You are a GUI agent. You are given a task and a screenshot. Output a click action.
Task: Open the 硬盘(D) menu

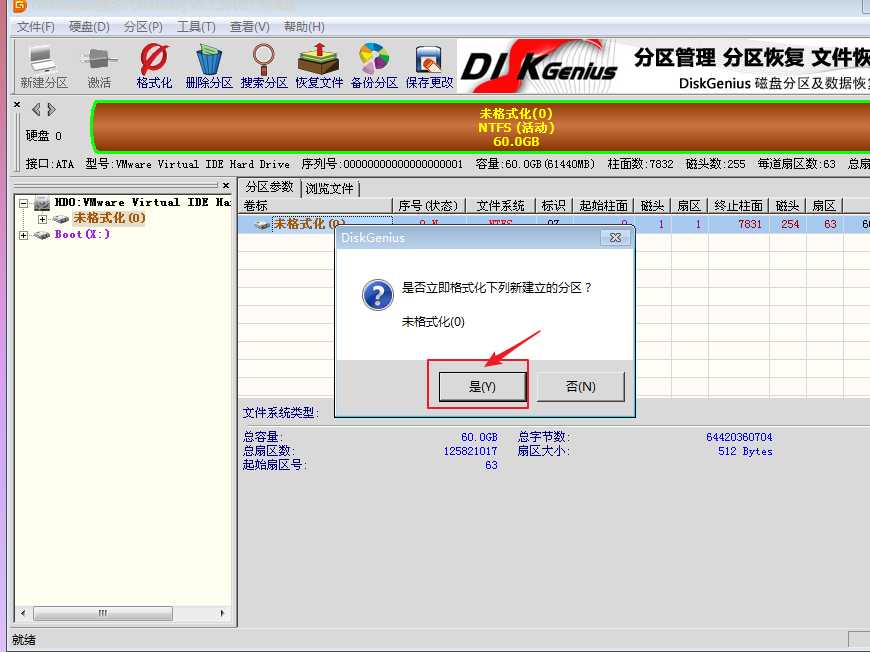(89, 27)
